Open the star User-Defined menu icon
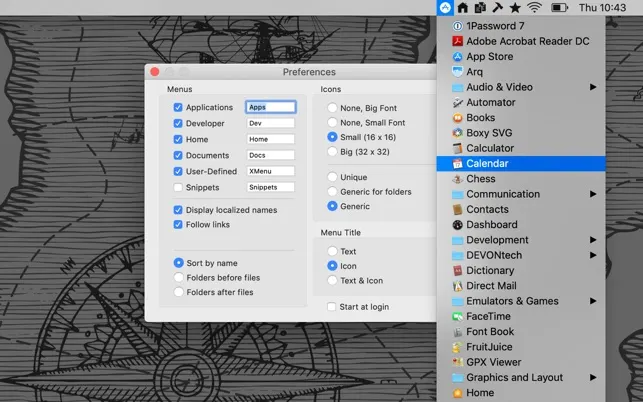This screenshot has width=643, height=402. coord(515,7)
